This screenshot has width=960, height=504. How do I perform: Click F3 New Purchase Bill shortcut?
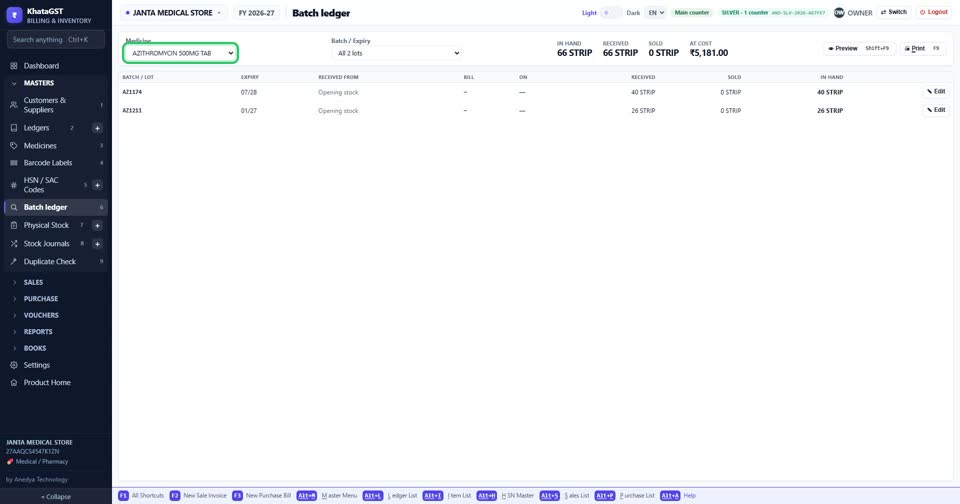[x=262, y=495]
